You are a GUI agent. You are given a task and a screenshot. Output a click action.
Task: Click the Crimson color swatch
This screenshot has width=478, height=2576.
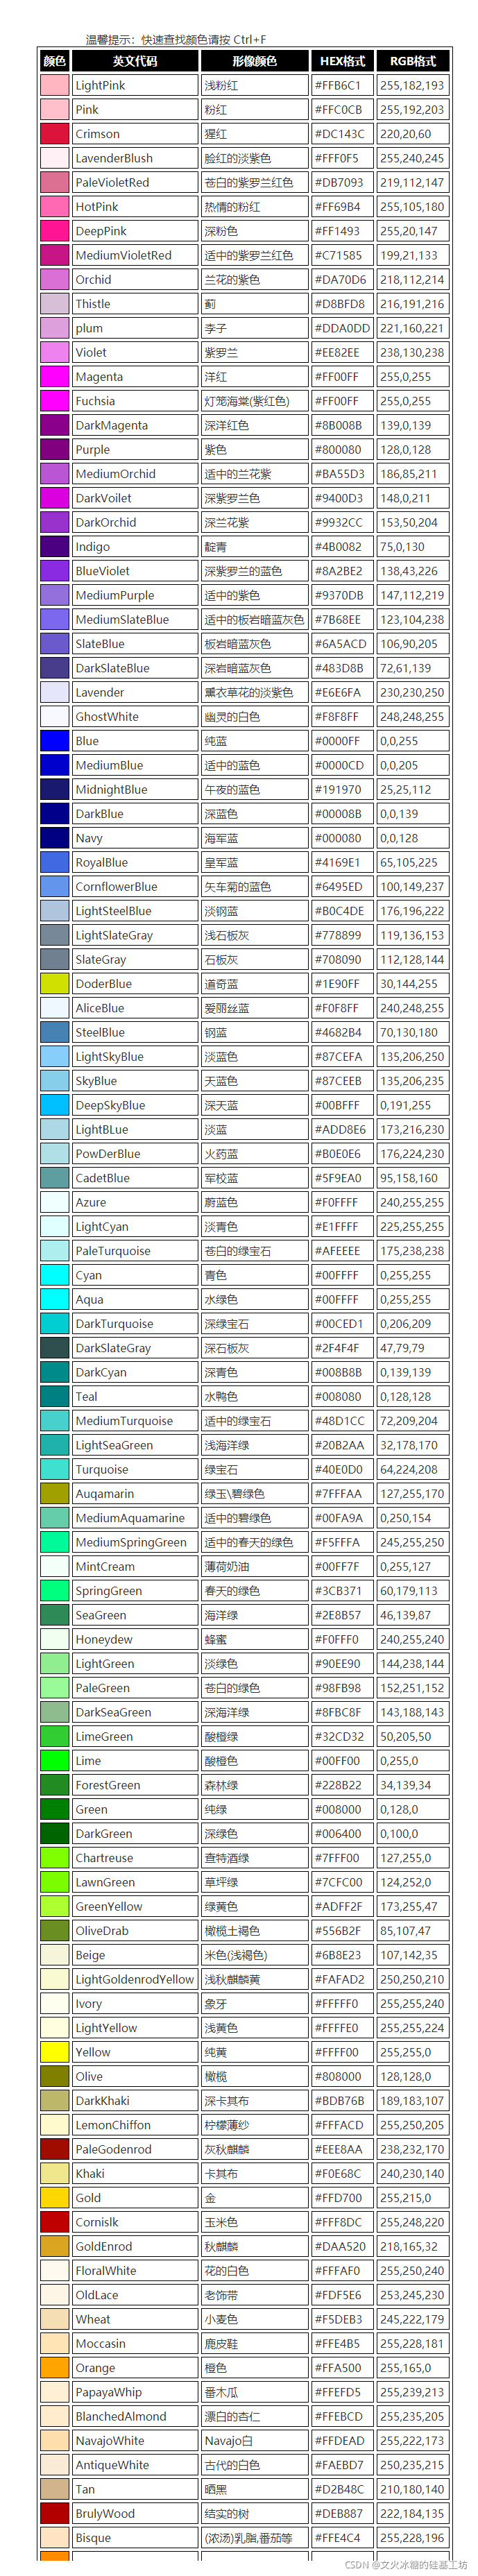click(x=54, y=133)
